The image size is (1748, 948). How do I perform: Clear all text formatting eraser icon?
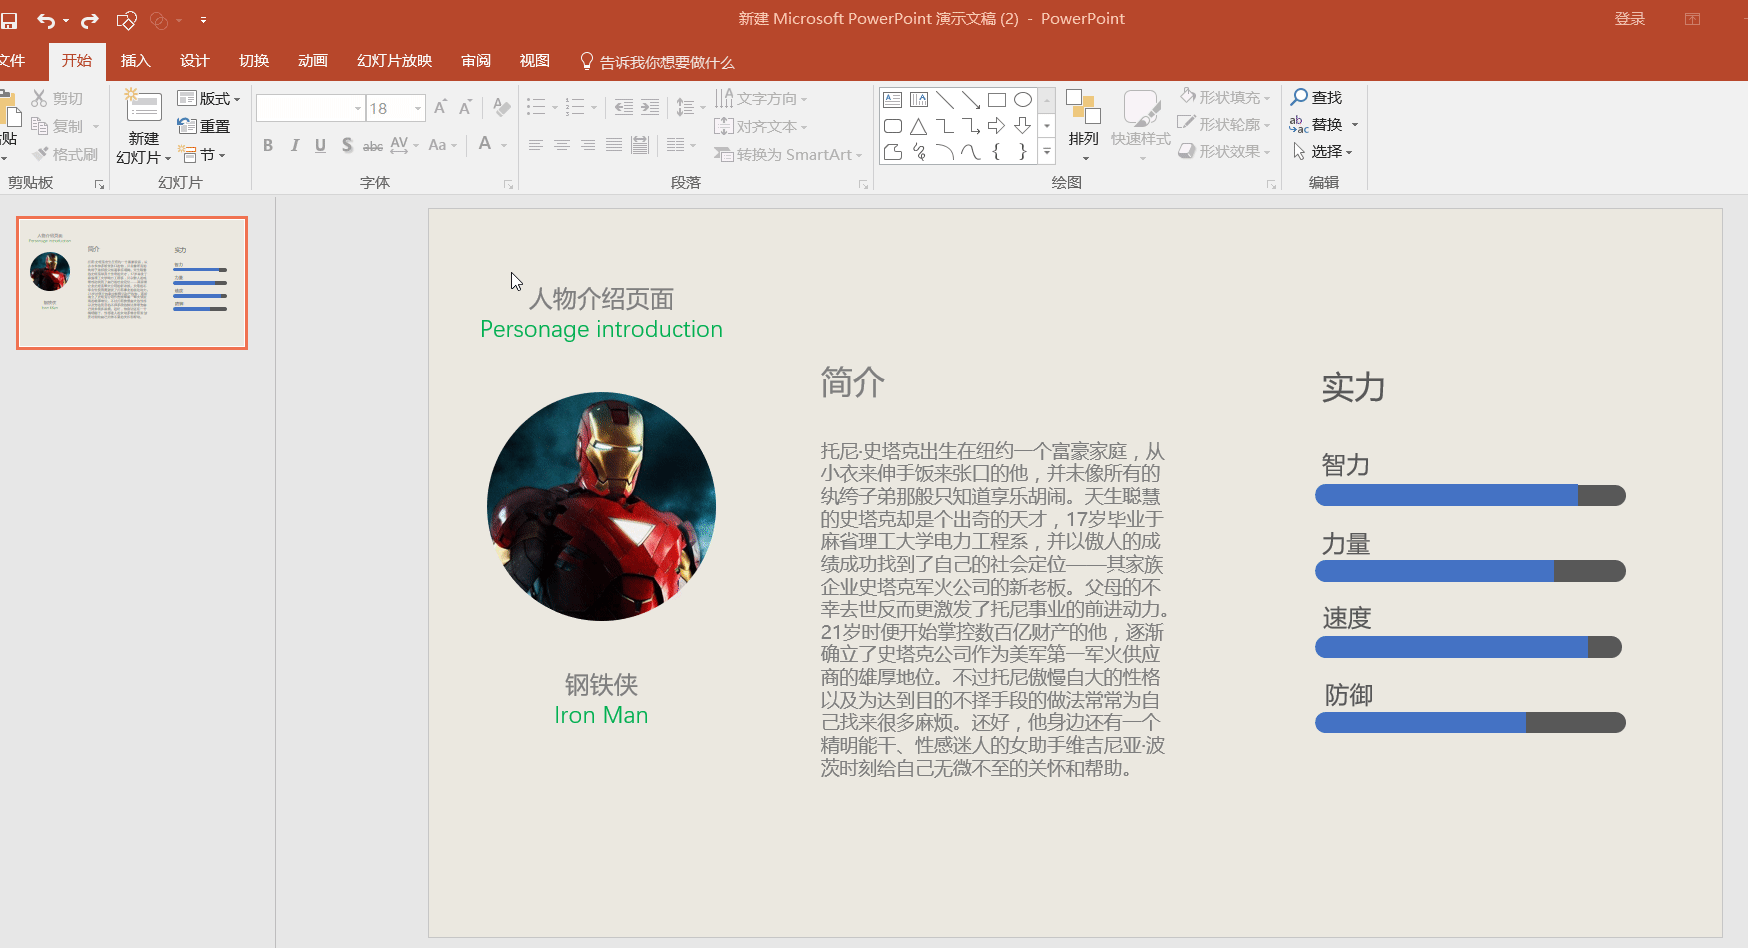pos(502,107)
